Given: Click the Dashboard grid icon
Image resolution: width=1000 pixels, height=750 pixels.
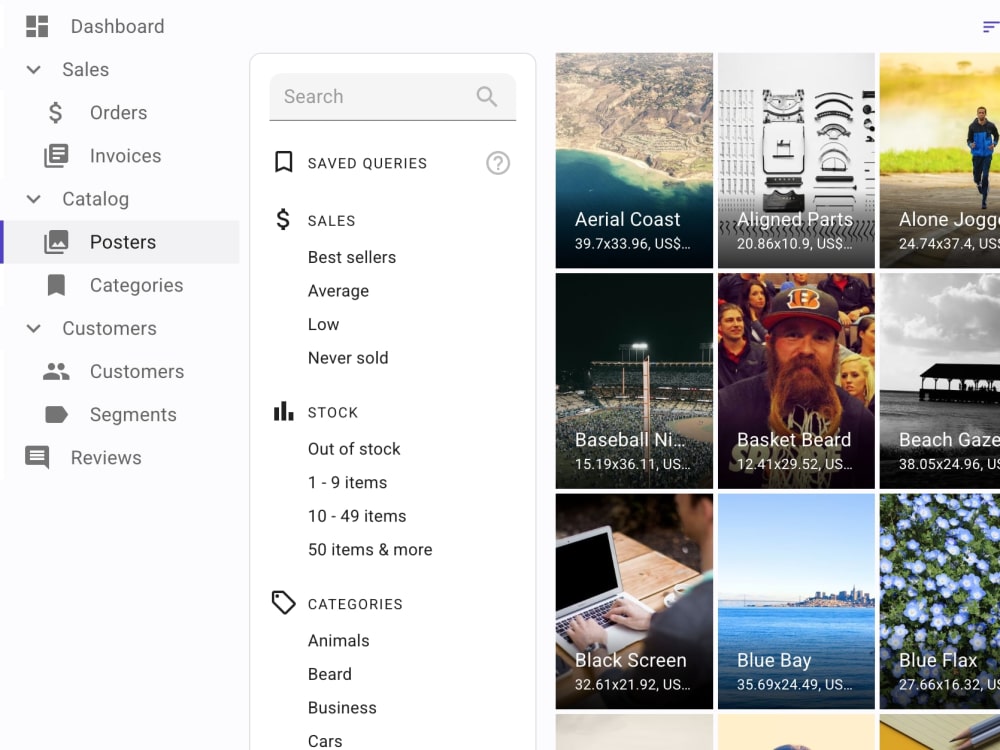Looking at the screenshot, I should coord(37,26).
